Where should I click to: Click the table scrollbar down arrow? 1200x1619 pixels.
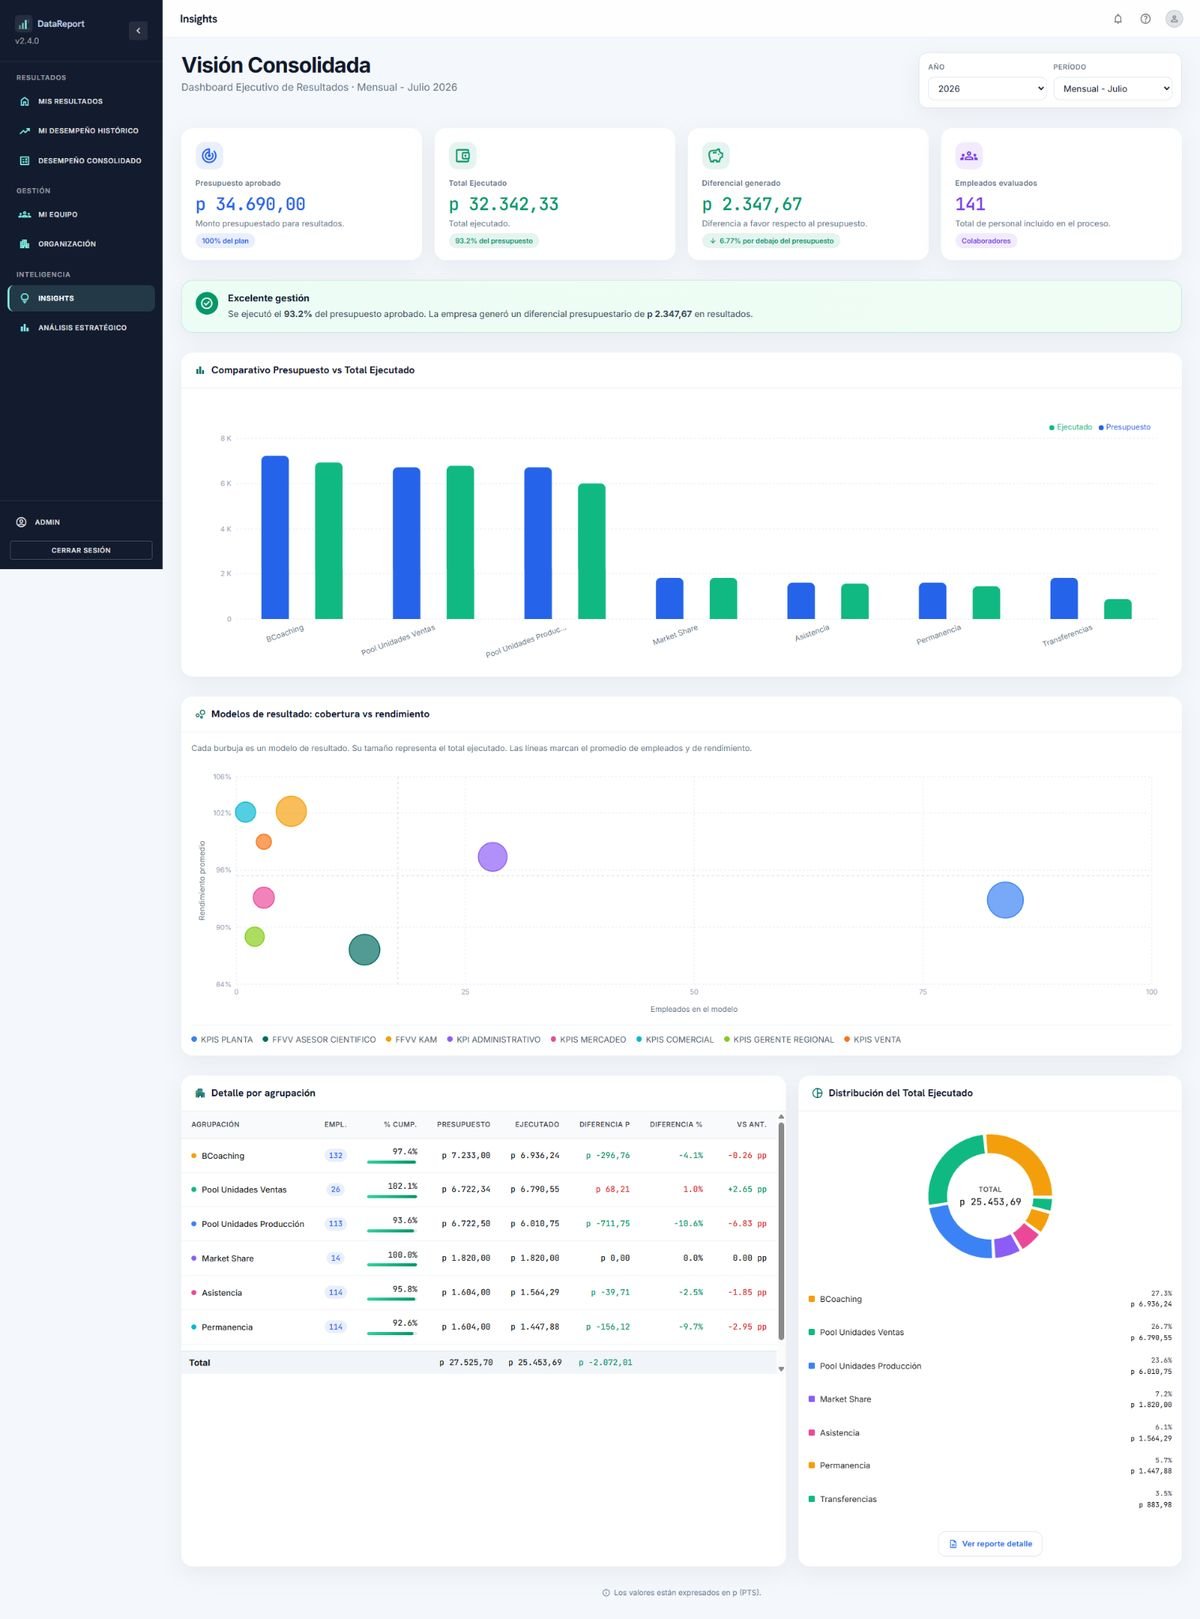pyautogui.click(x=781, y=1369)
